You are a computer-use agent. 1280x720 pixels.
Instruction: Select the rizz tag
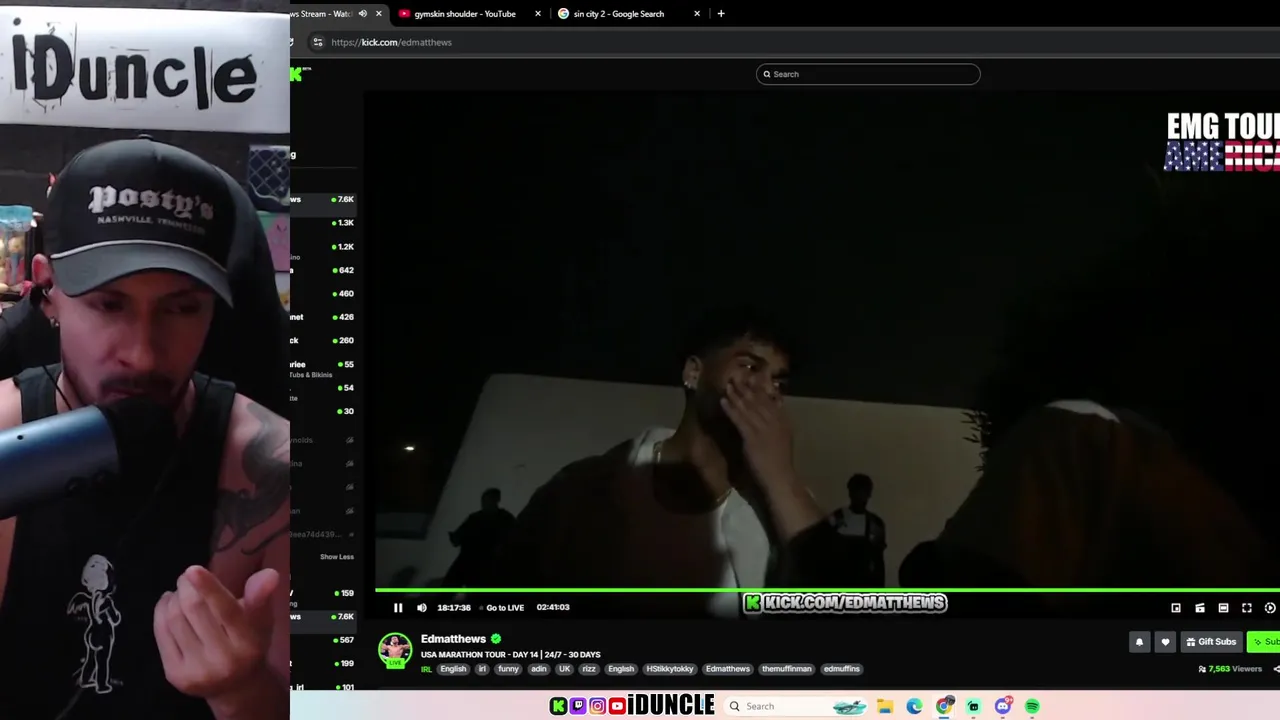[x=589, y=669]
